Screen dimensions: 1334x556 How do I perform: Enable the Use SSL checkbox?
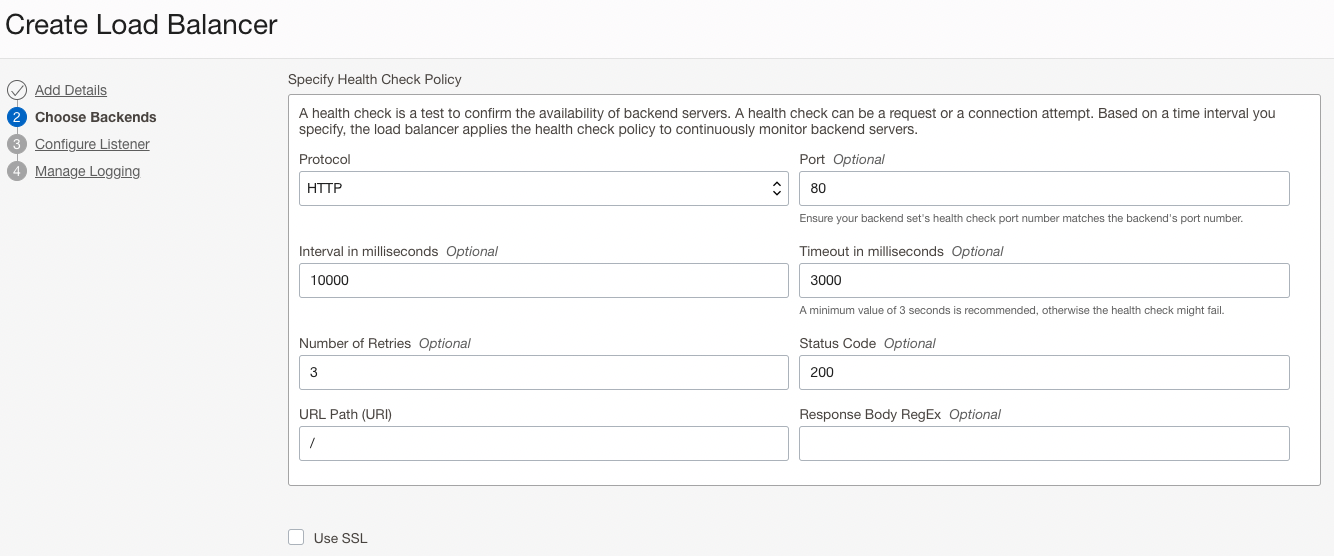pyautogui.click(x=296, y=537)
